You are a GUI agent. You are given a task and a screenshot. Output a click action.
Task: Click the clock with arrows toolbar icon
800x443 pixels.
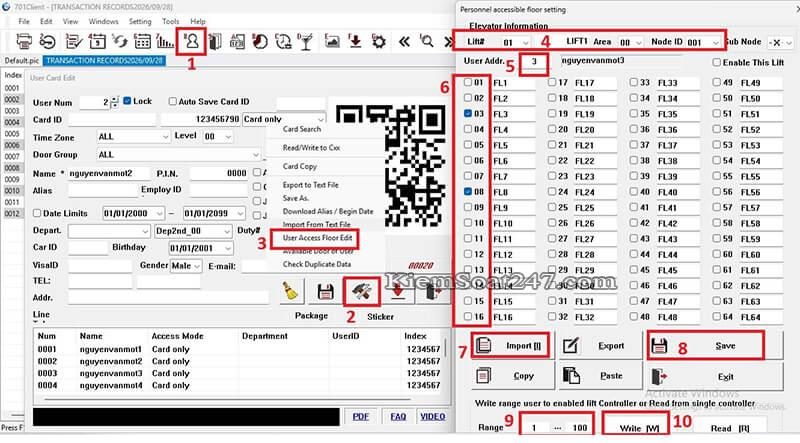click(283, 41)
